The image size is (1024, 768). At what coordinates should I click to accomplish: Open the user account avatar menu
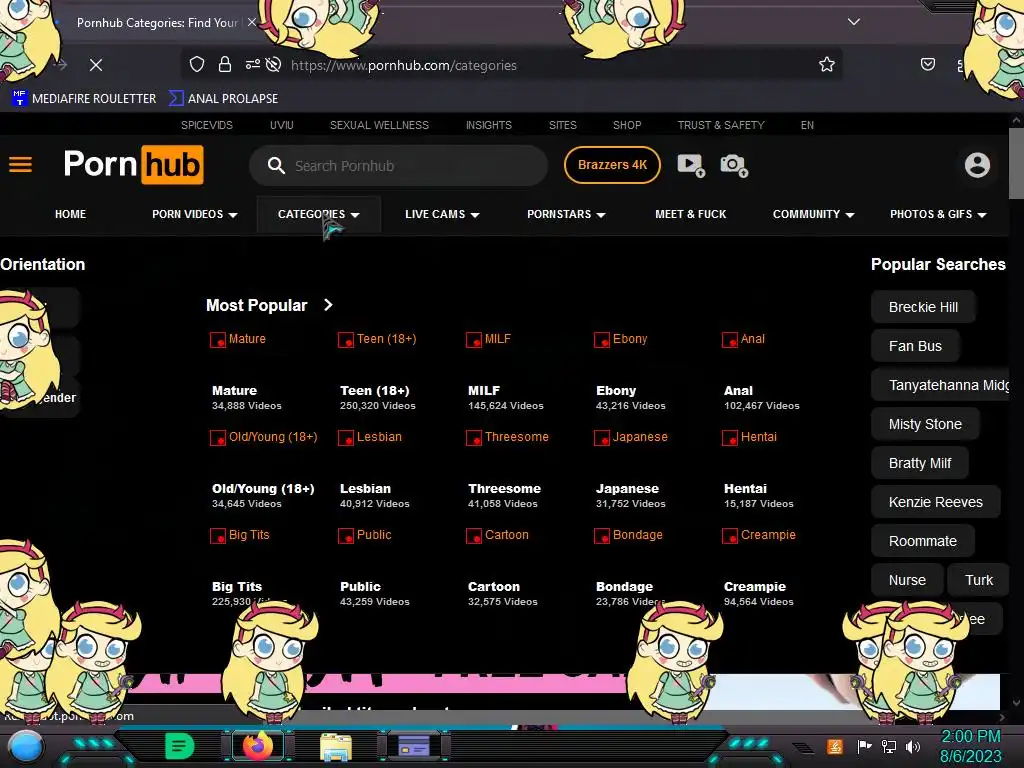pos(977,165)
